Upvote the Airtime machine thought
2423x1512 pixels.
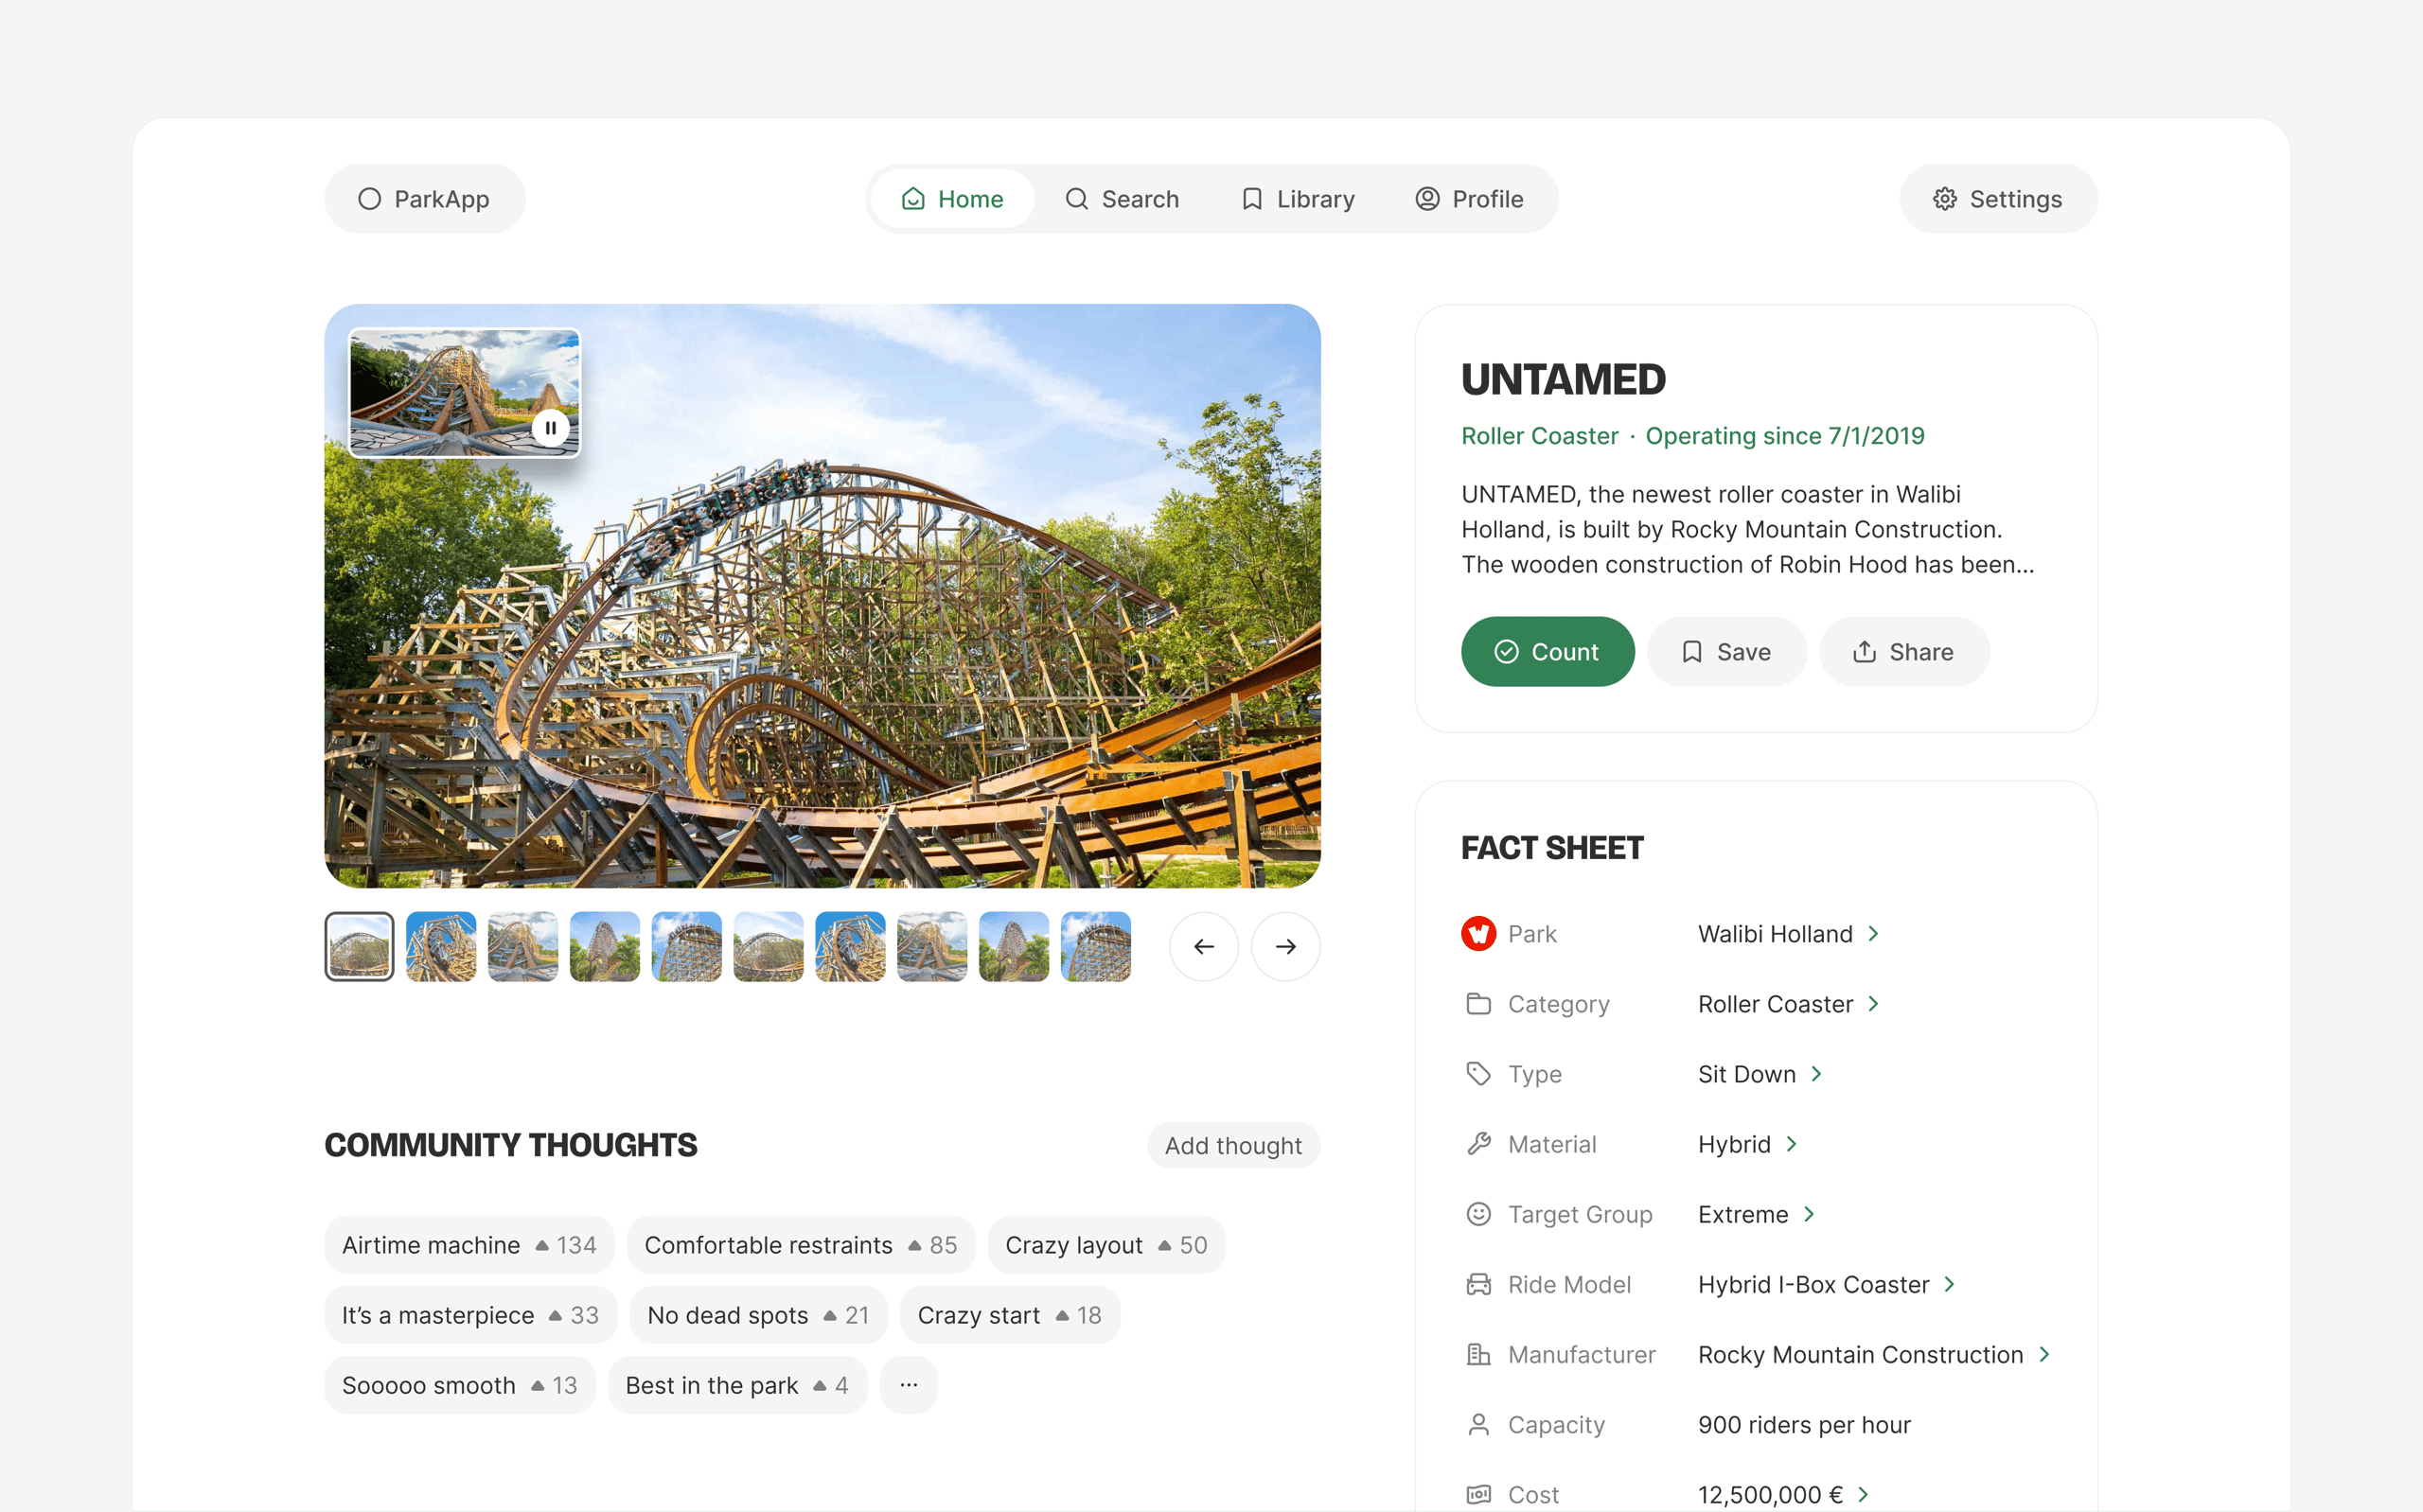(542, 1245)
